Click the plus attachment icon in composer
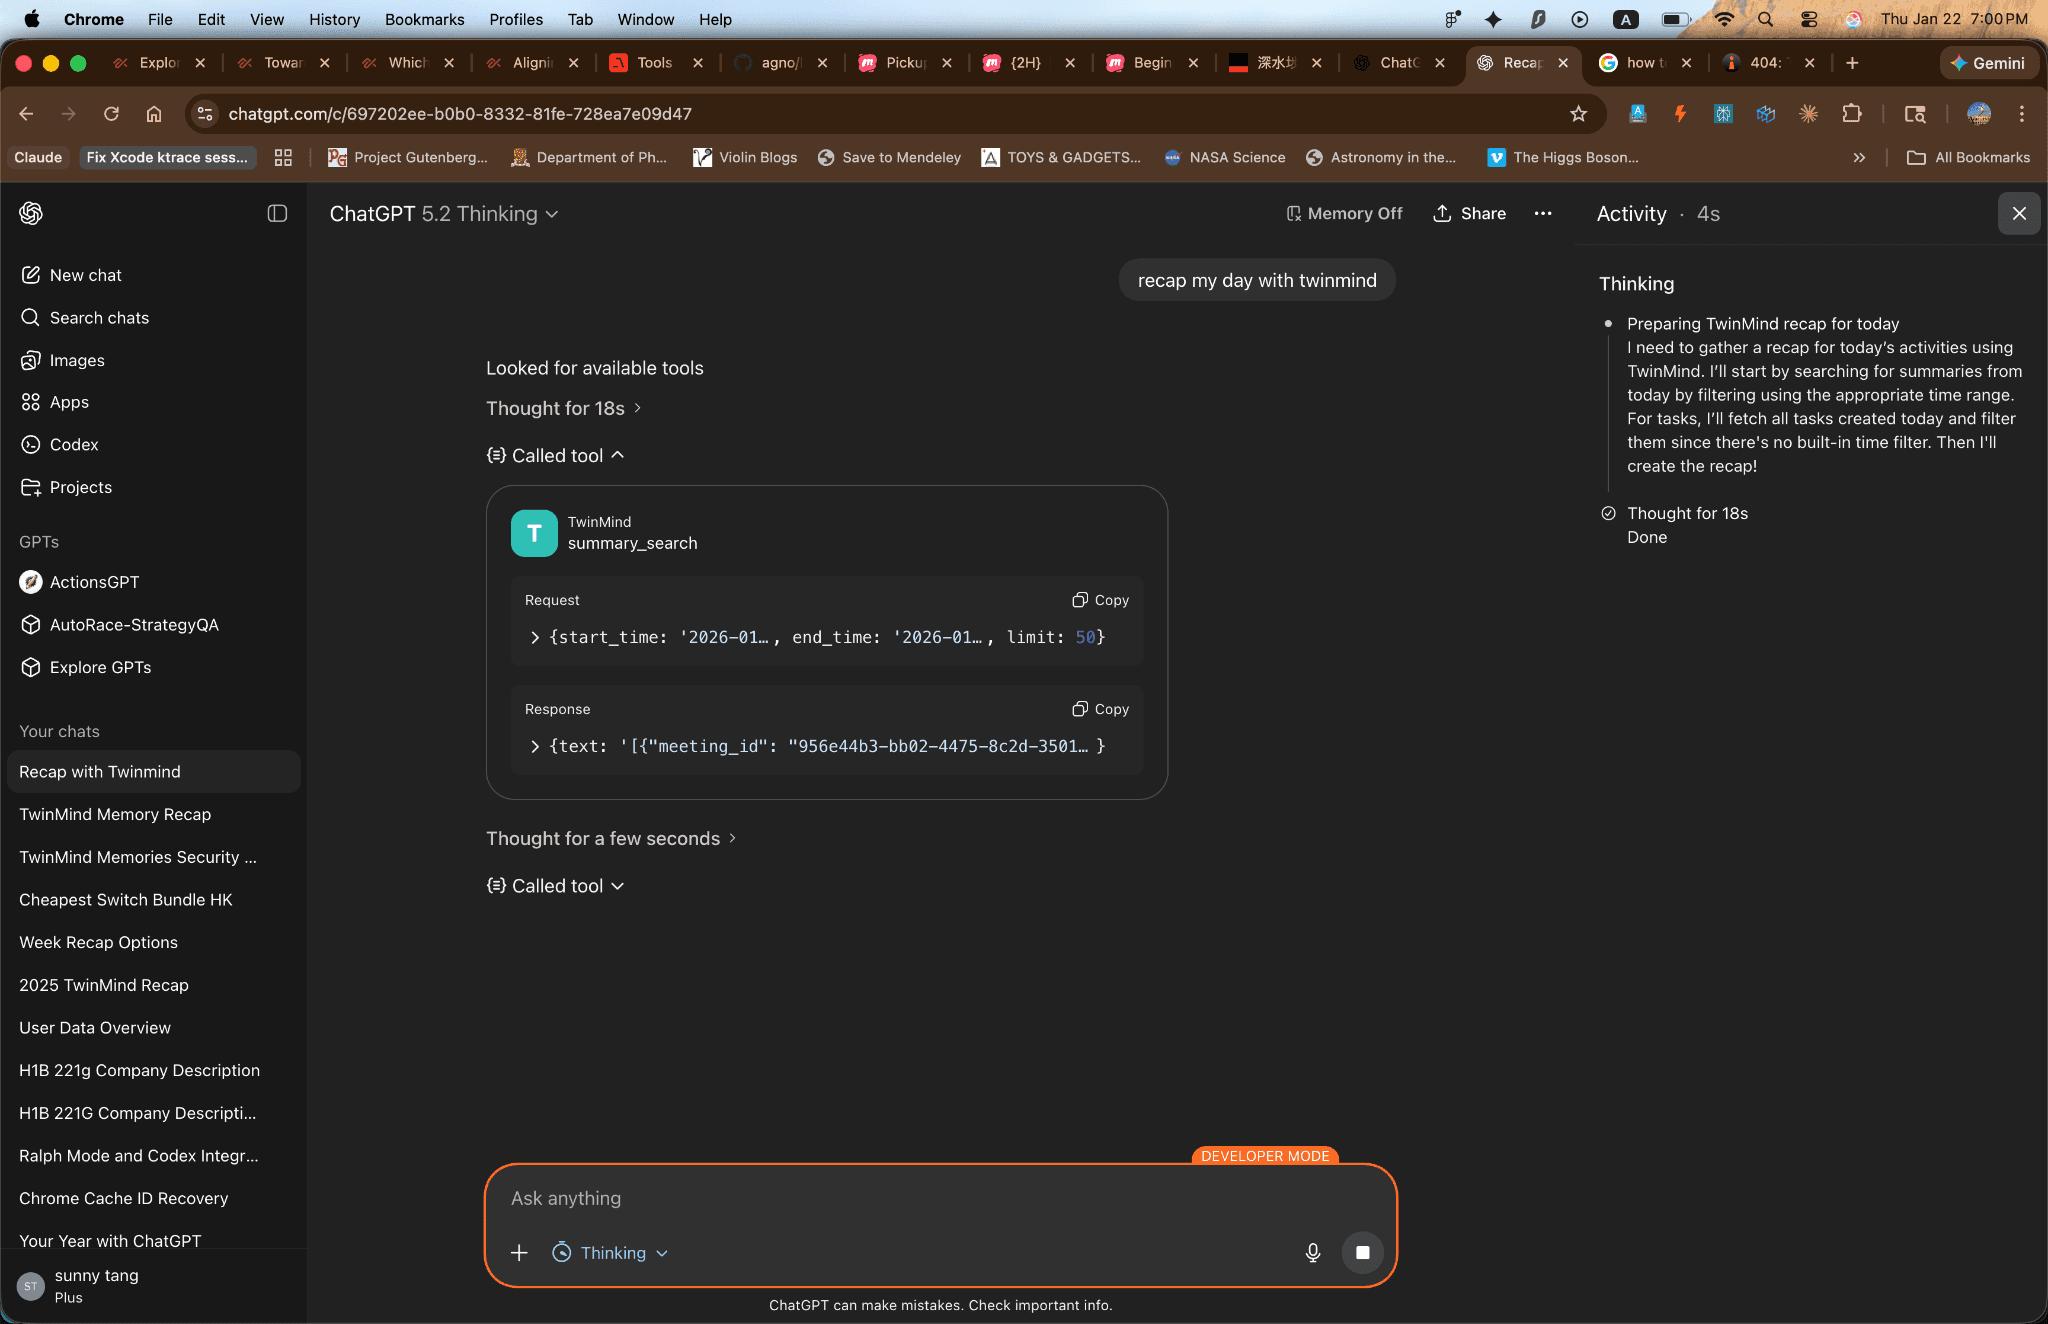The width and height of the screenshot is (2048, 1324). (519, 1252)
